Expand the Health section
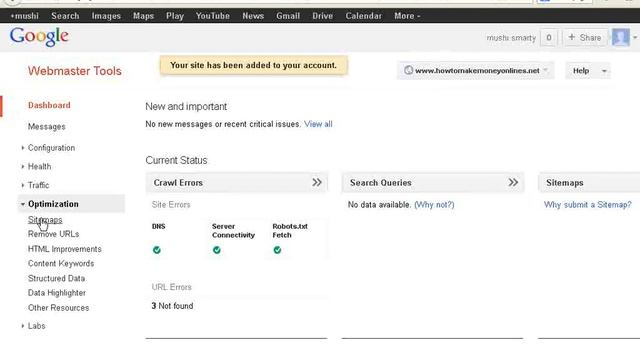This screenshot has width=640, height=360. pyautogui.click(x=39, y=167)
